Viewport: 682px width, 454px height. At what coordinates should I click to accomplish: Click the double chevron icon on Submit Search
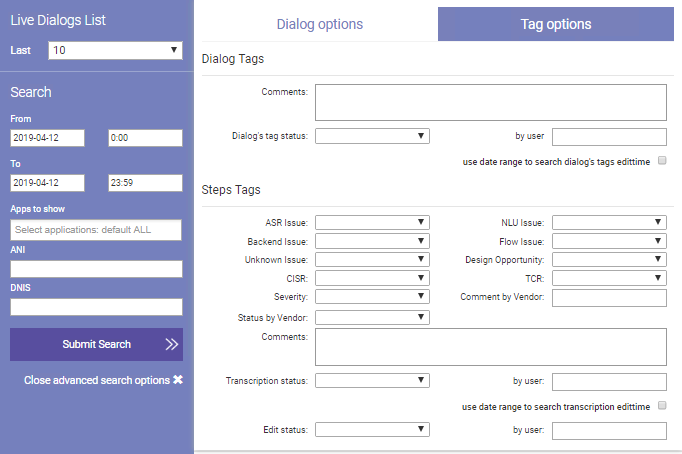(x=171, y=344)
